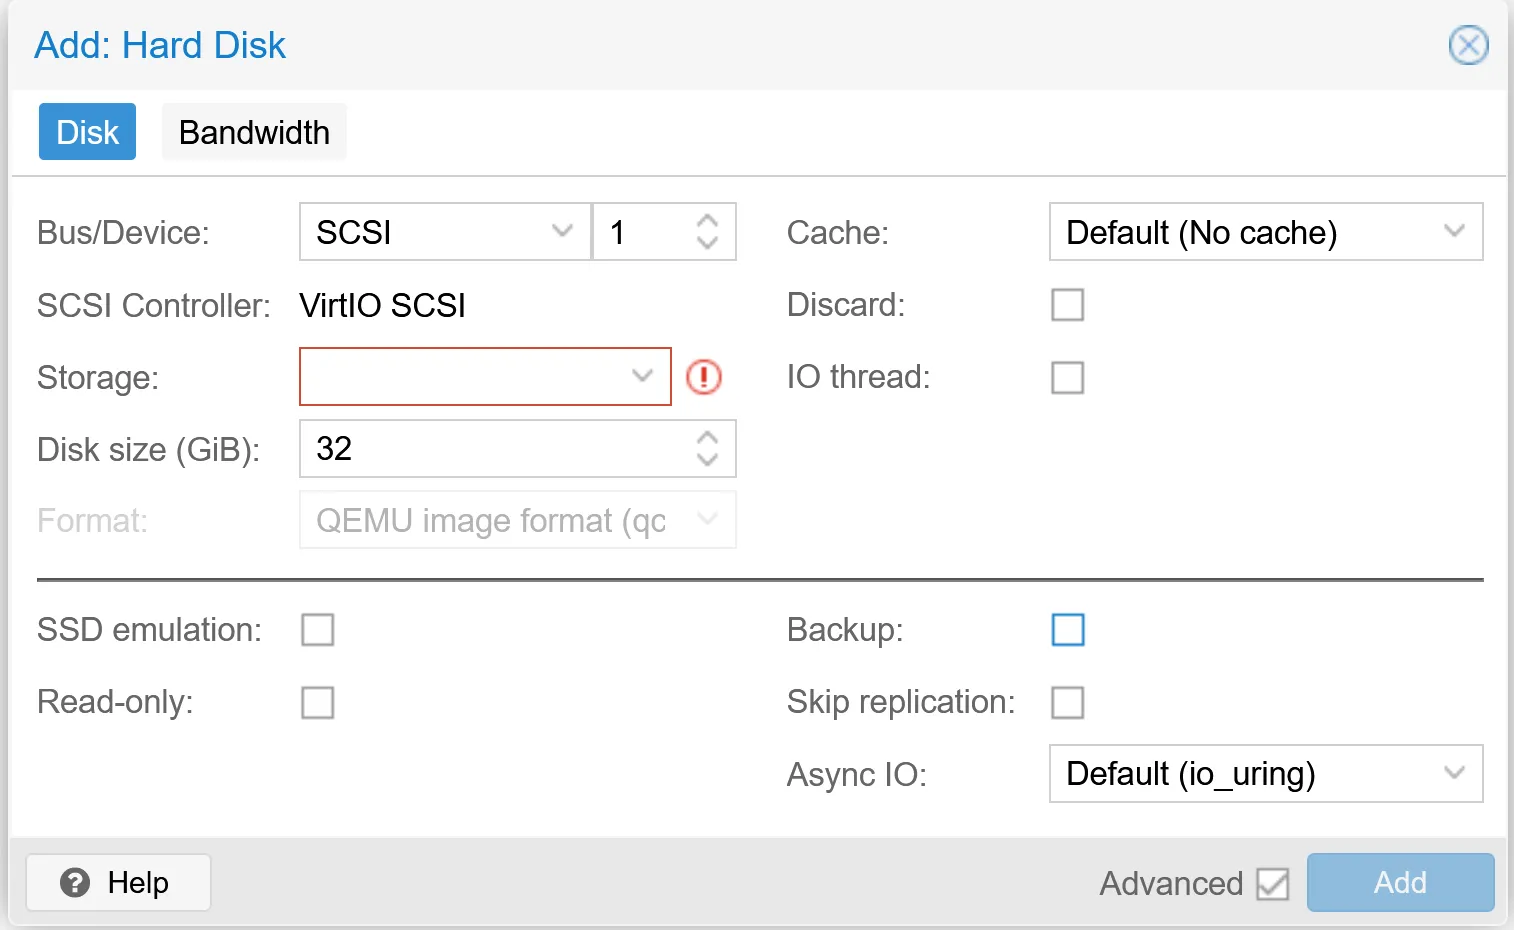This screenshot has height=930, width=1514.
Task: Enable Skip replication
Action: pyautogui.click(x=1067, y=702)
